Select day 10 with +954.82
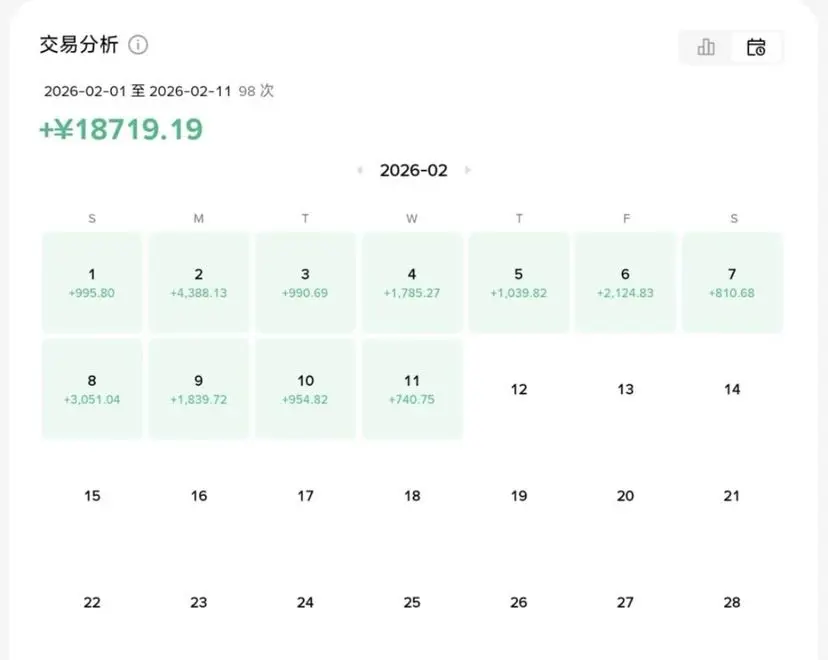 [306, 389]
